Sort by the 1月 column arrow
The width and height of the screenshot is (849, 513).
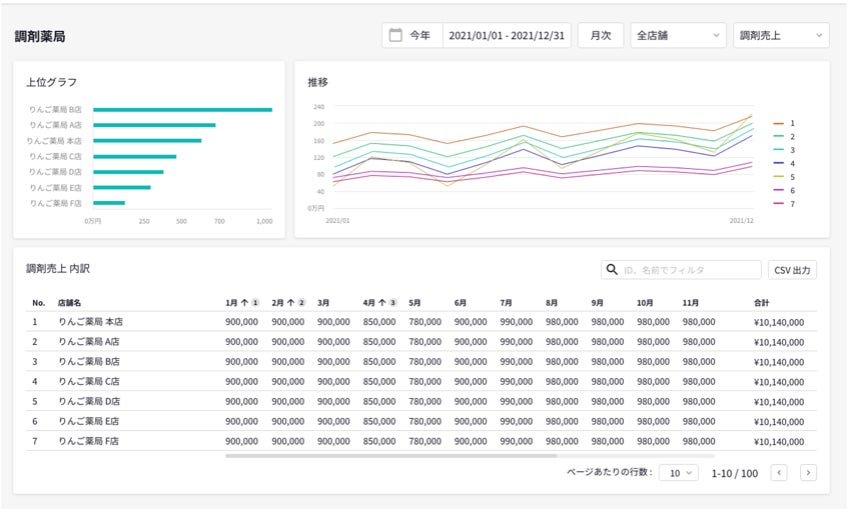[x=246, y=302]
